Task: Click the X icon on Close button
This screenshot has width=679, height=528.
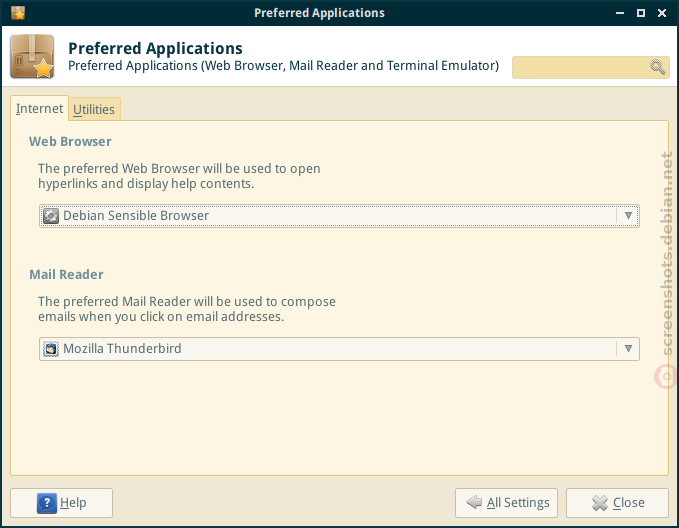Action: tap(600, 503)
